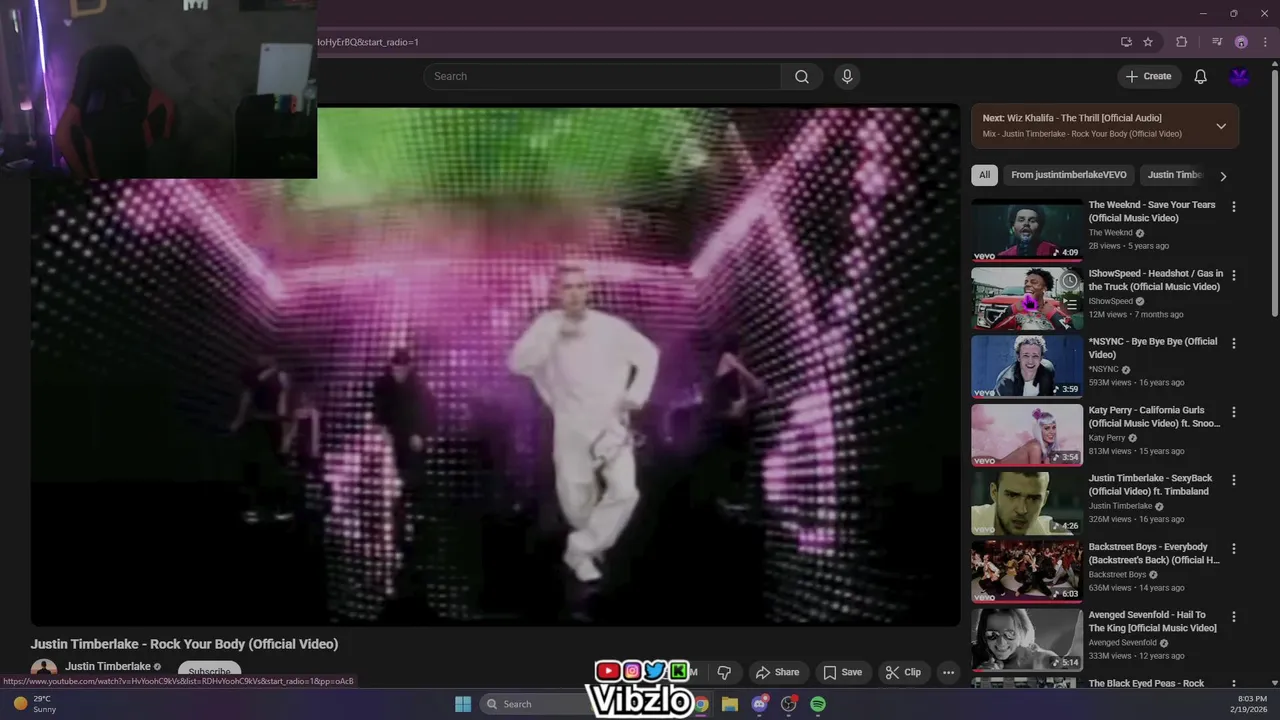Open the Chrome profile avatar
The height and width of the screenshot is (720, 1280).
click(x=1241, y=42)
